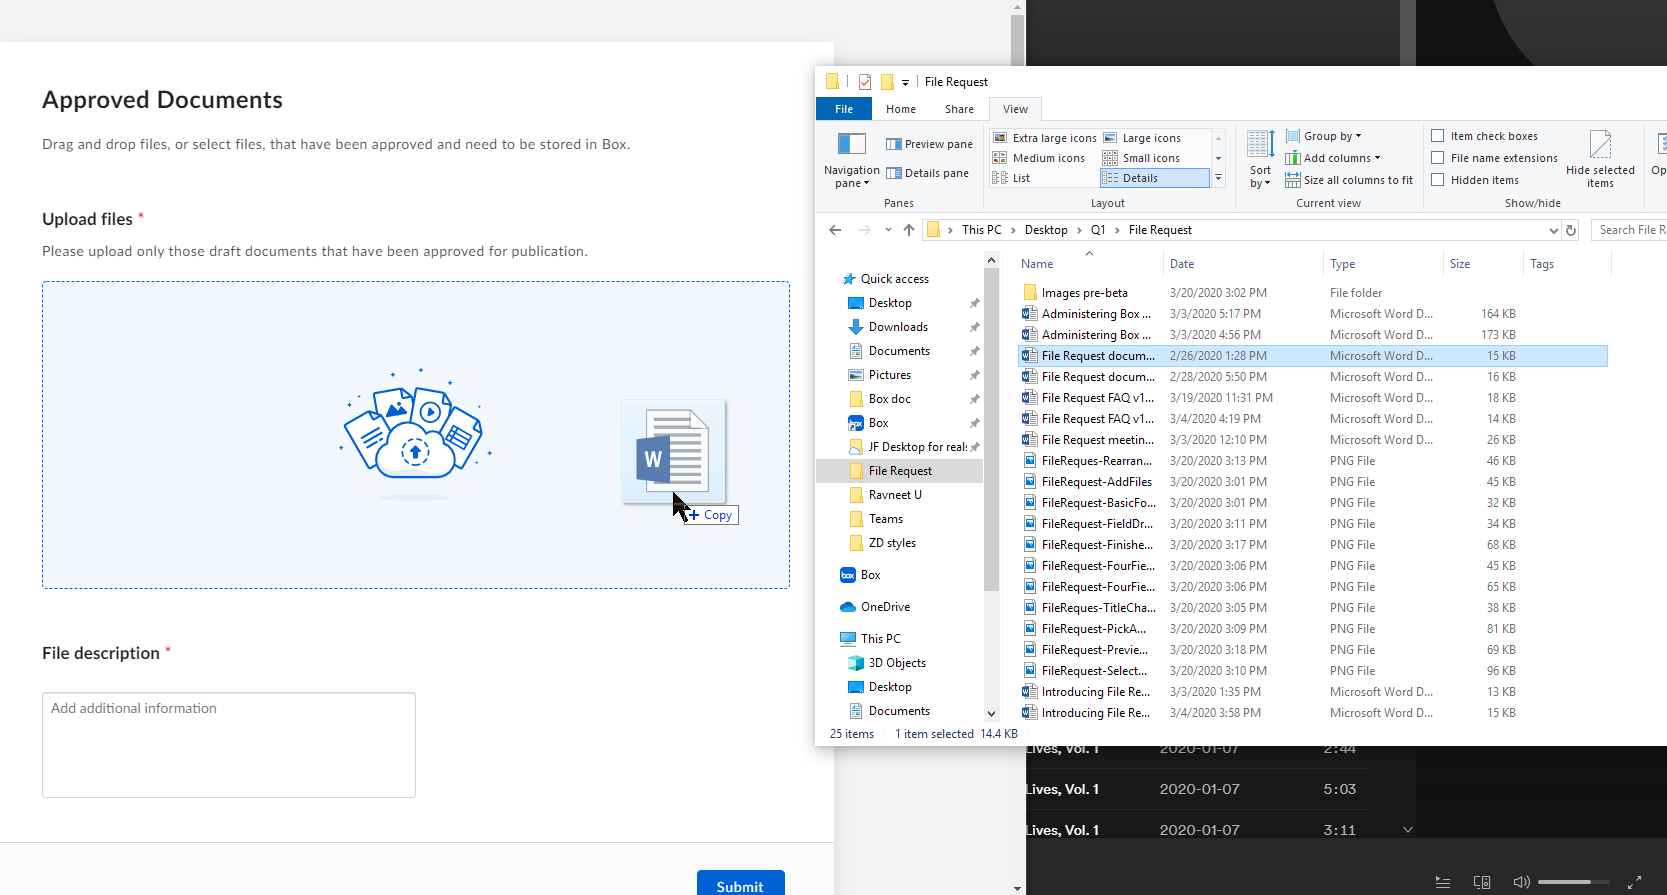Expand the Add columns dropdown
The width and height of the screenshot is (1667, 895).
tap(1333, 158)
